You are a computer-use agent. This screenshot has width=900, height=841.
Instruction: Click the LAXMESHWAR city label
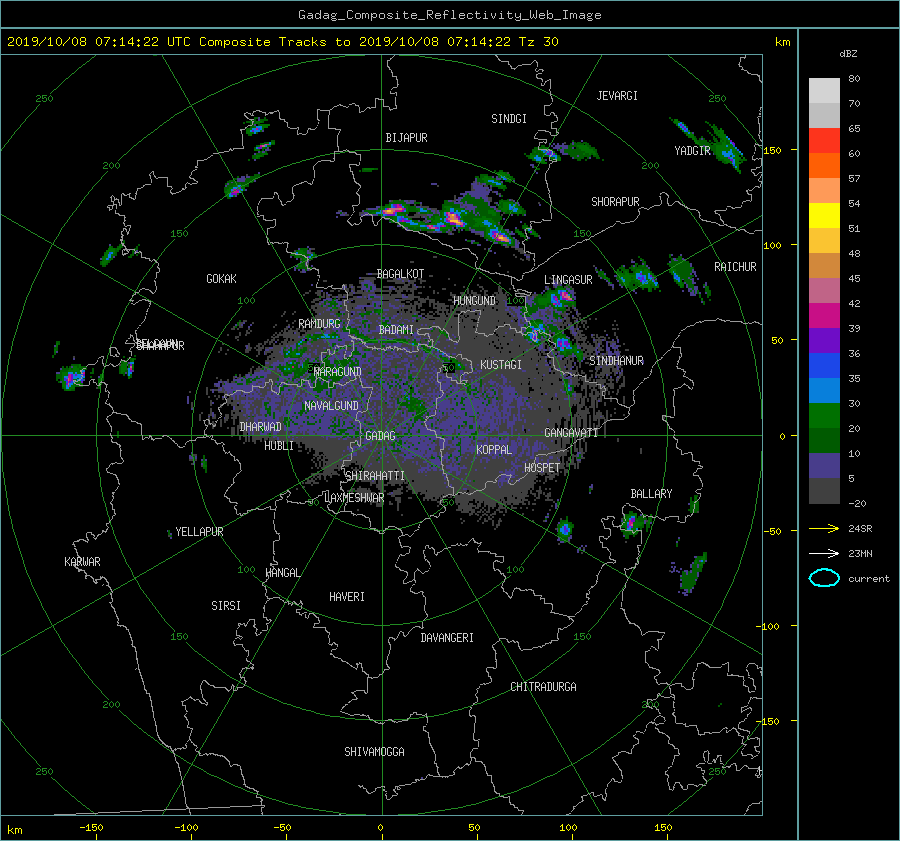pyautogui.click(x=354, y=498)
